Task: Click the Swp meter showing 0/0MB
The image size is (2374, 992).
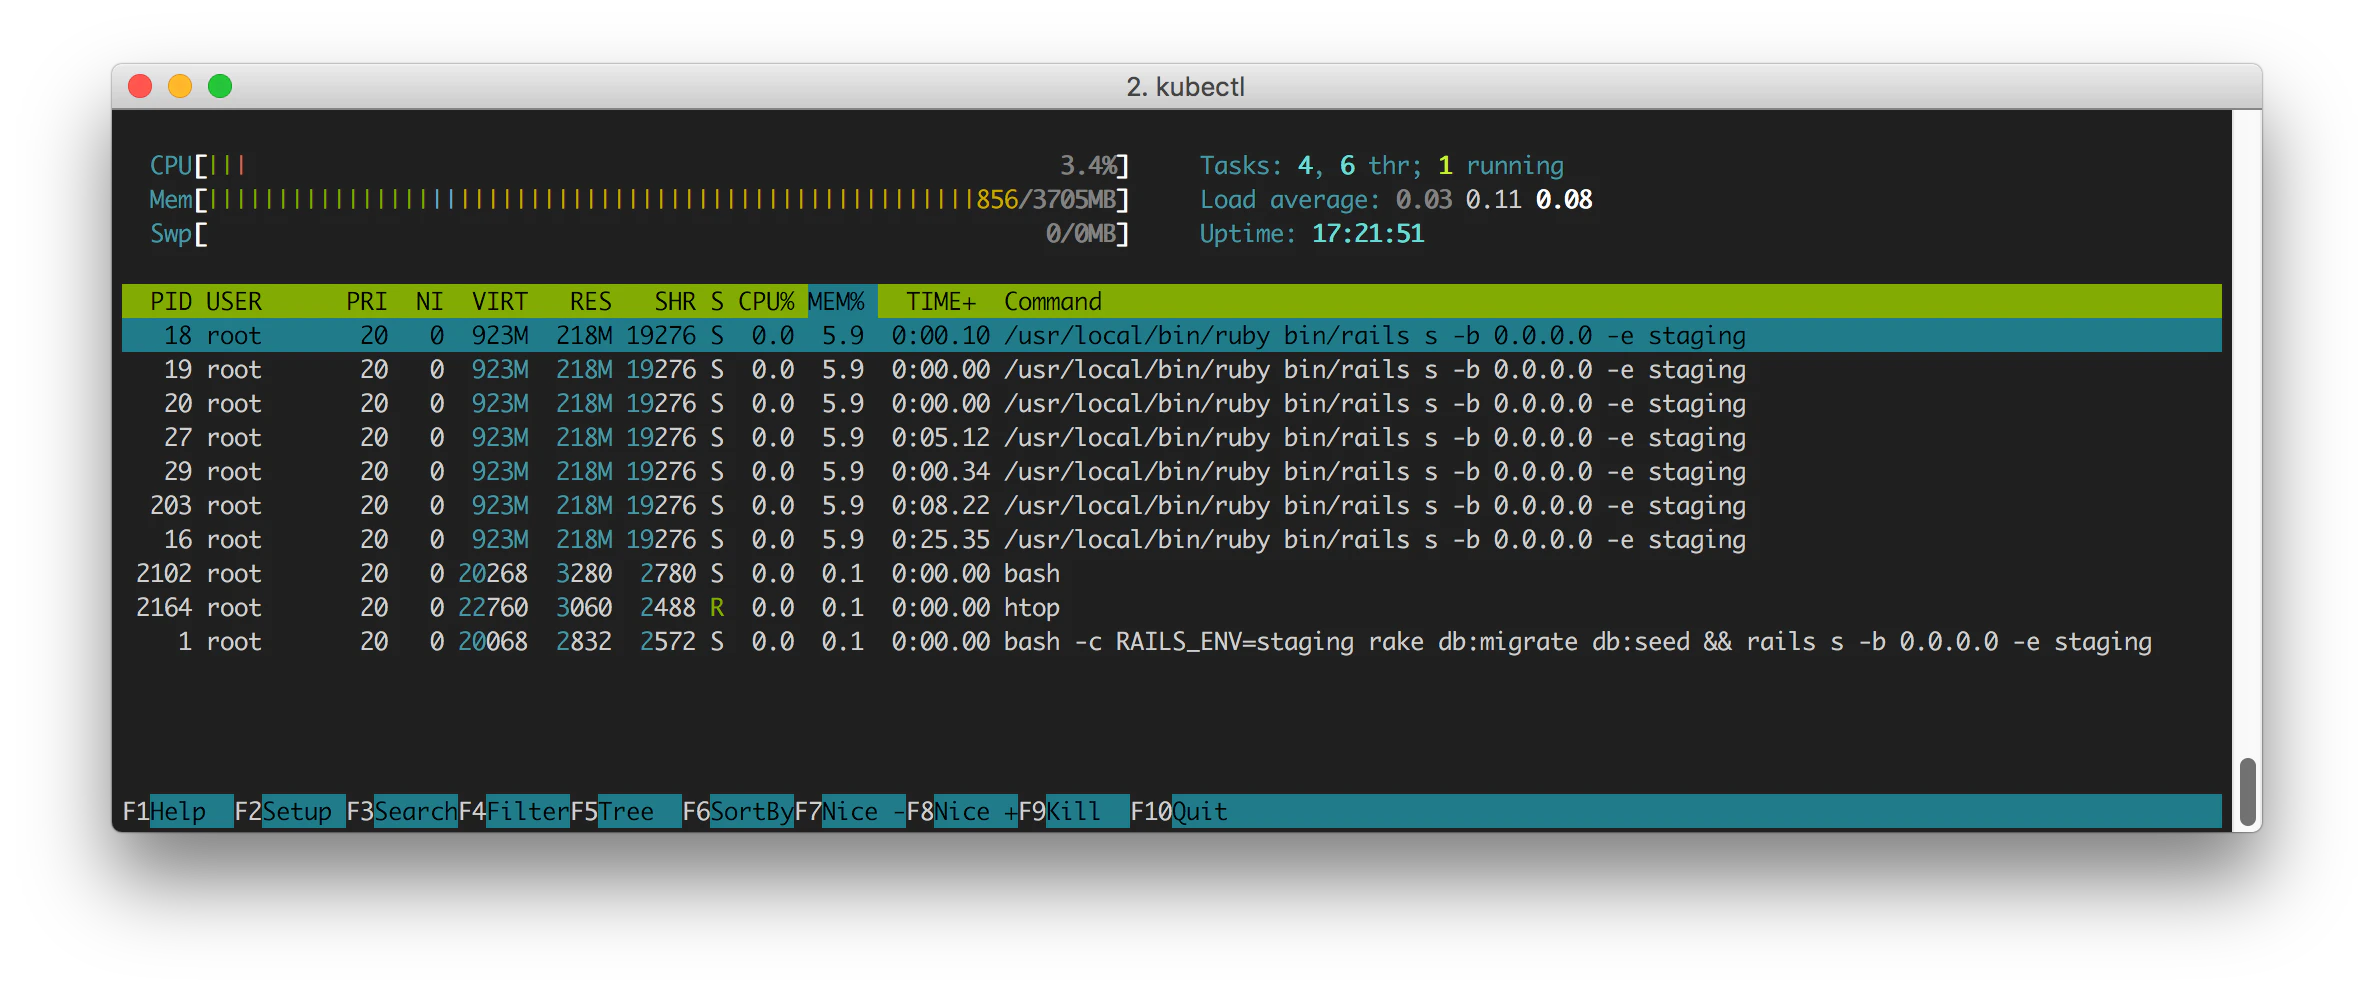Action: coord(639,233)
